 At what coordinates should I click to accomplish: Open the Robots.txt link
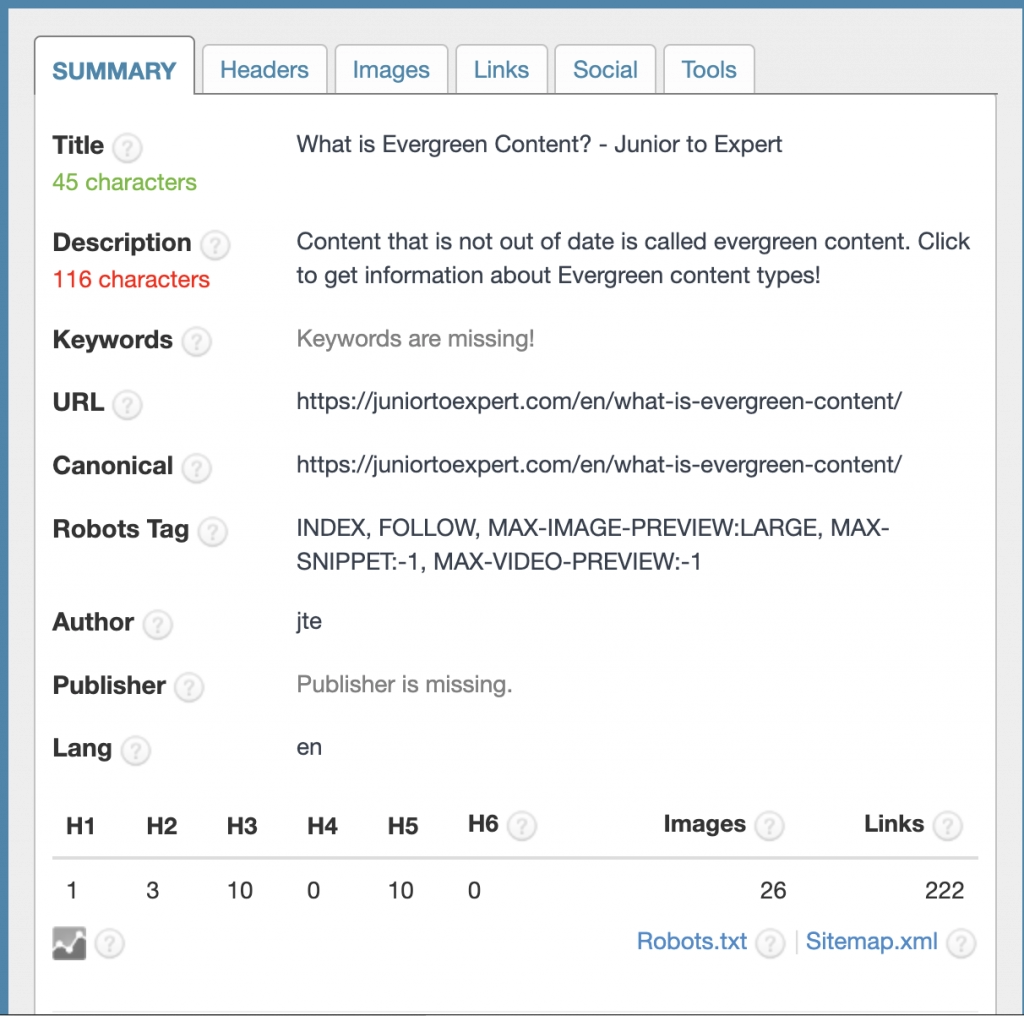click(x=690, y=941)
